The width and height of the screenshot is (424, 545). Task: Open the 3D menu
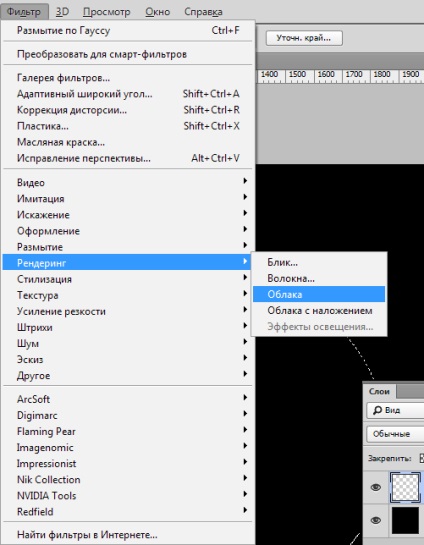click(x=63, y=12)
